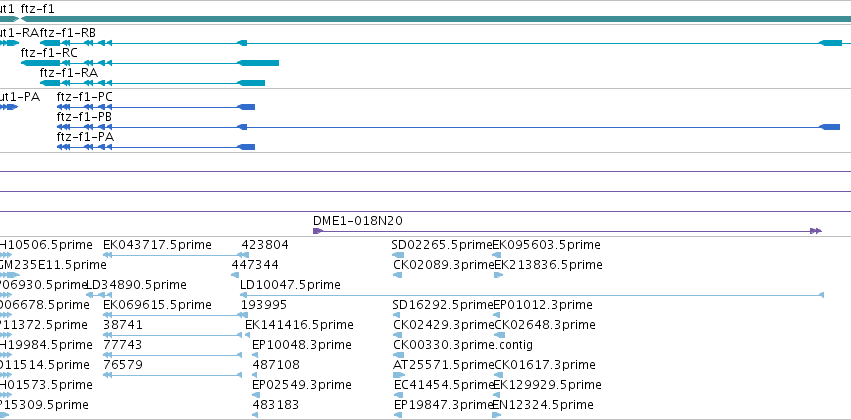Image resolution: width=851 pixels, height=420 pixels.
Task: Select EST EP02549.3prime
Action: coord(302,385)
